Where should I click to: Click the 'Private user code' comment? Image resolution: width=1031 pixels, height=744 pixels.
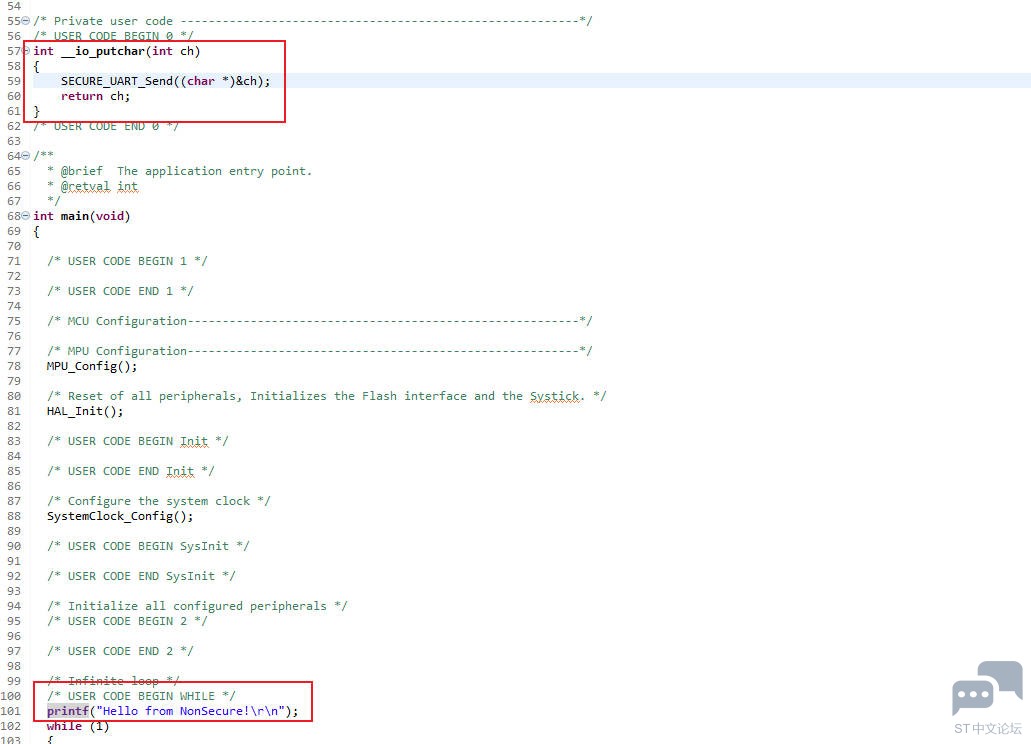pyautogui.click(x=313, y=21)
